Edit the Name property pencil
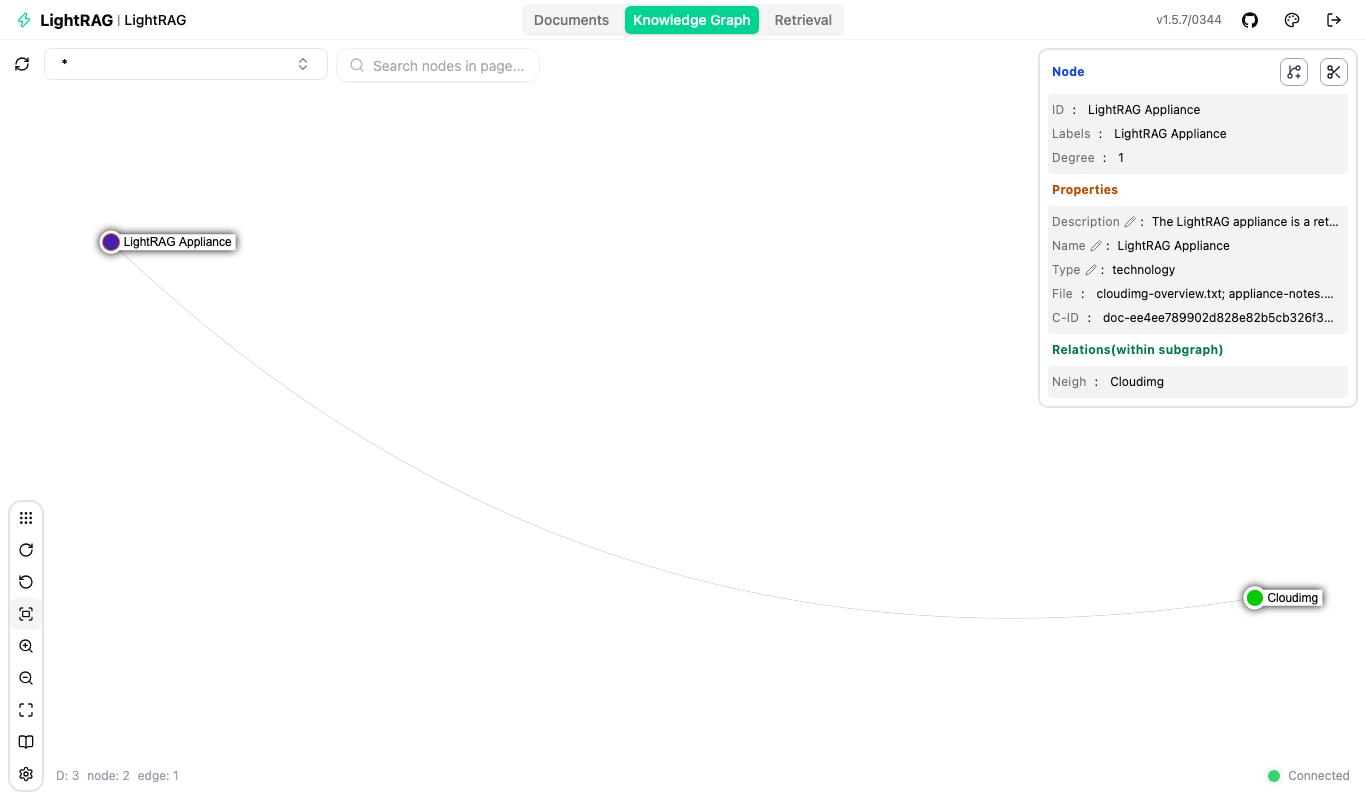Viewport: 1366px width, 800px height. point(1096,246)
